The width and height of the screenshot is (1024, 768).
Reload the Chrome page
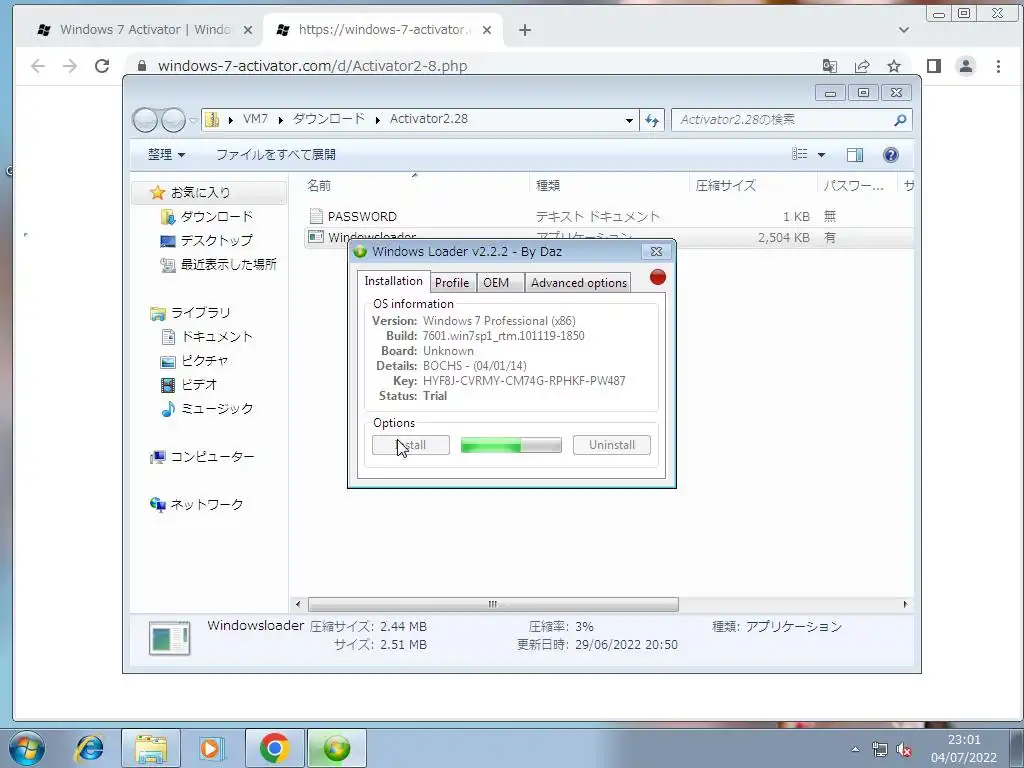coord(102,65)
